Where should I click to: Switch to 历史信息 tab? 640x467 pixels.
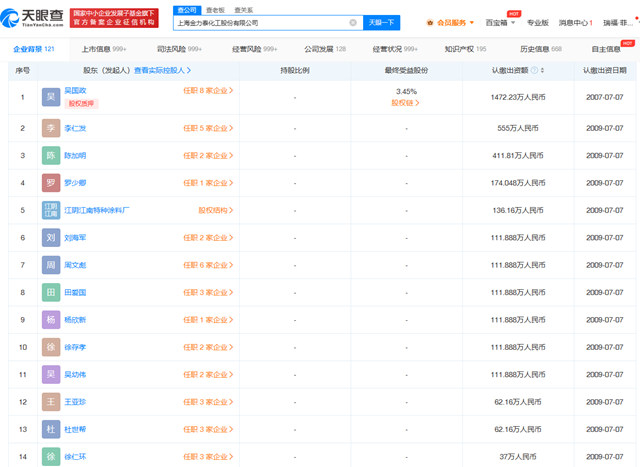(x=541, y=49)
